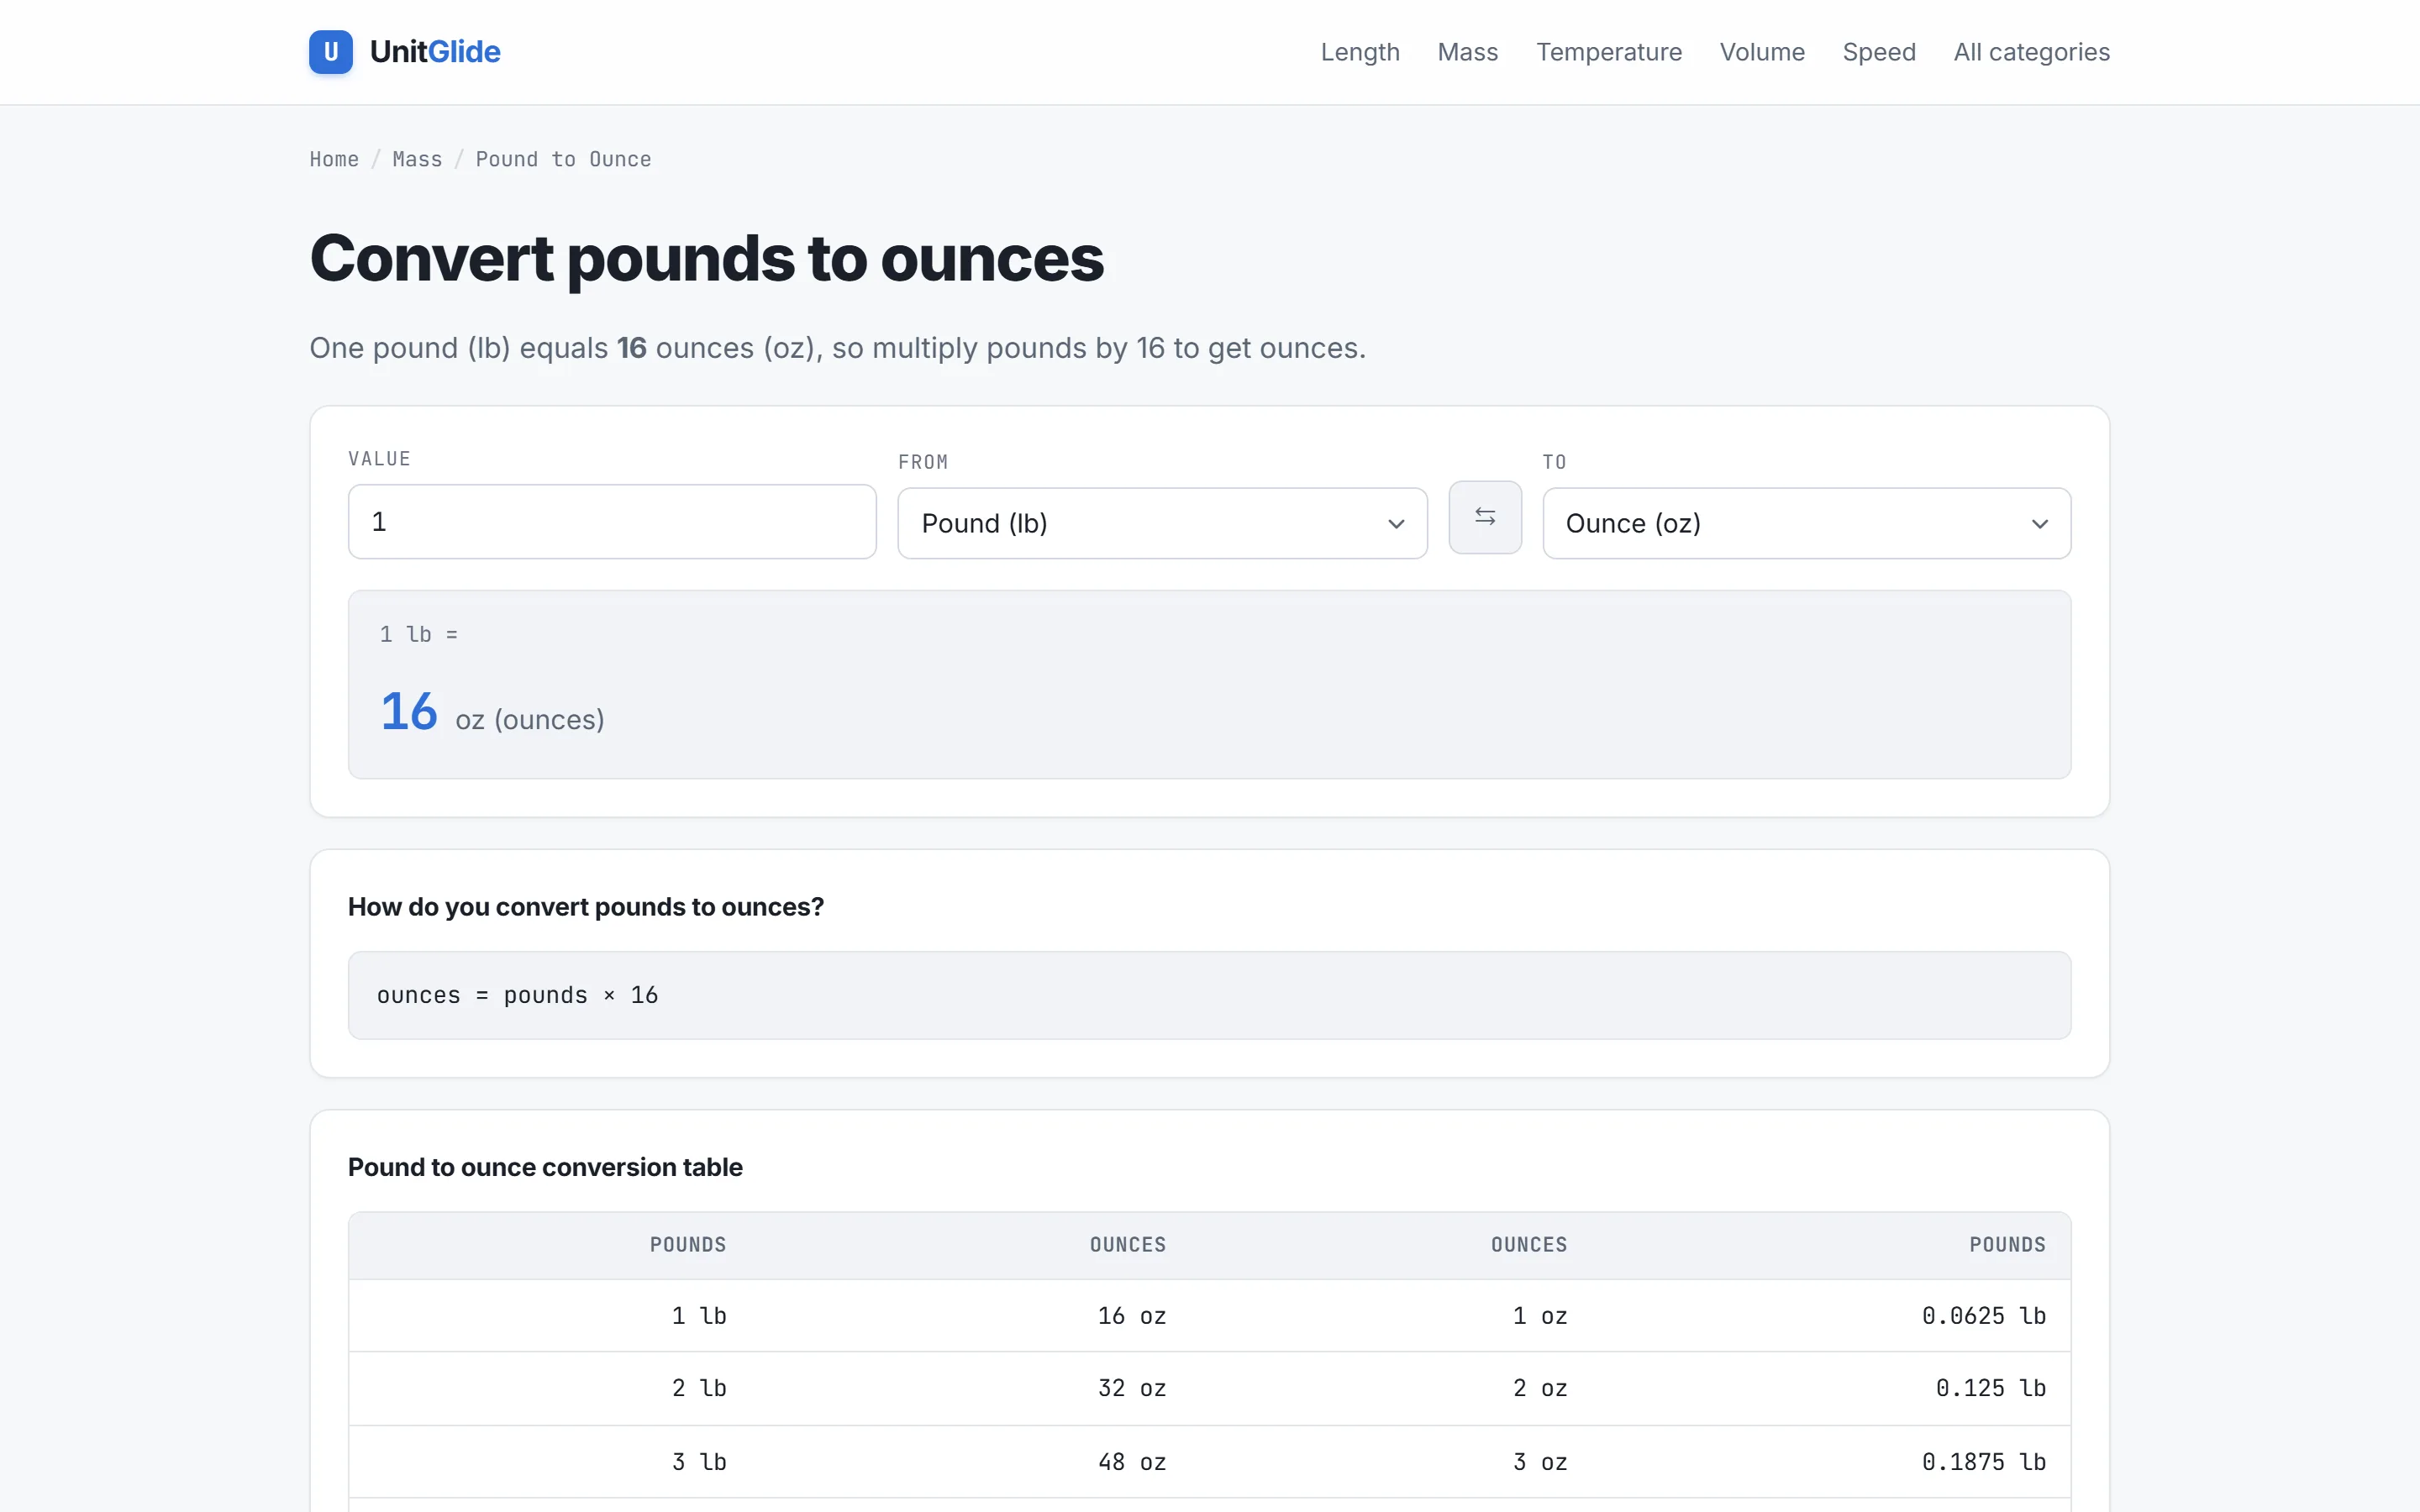Viewport: 2420px width, 1512px height.
Task: Click the '48 oz' table cell
Action: [1132, 1462]
